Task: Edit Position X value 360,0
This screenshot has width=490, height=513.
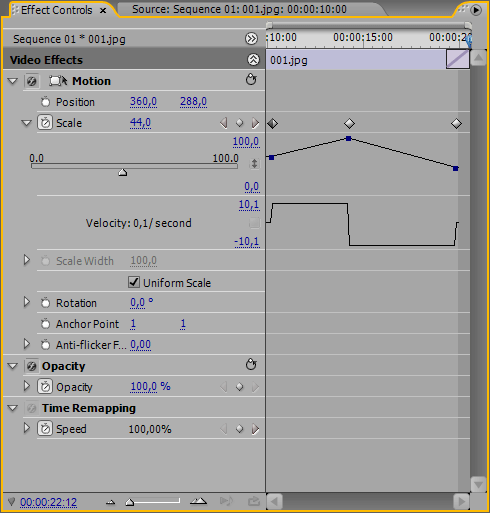Action: [143, 101]
